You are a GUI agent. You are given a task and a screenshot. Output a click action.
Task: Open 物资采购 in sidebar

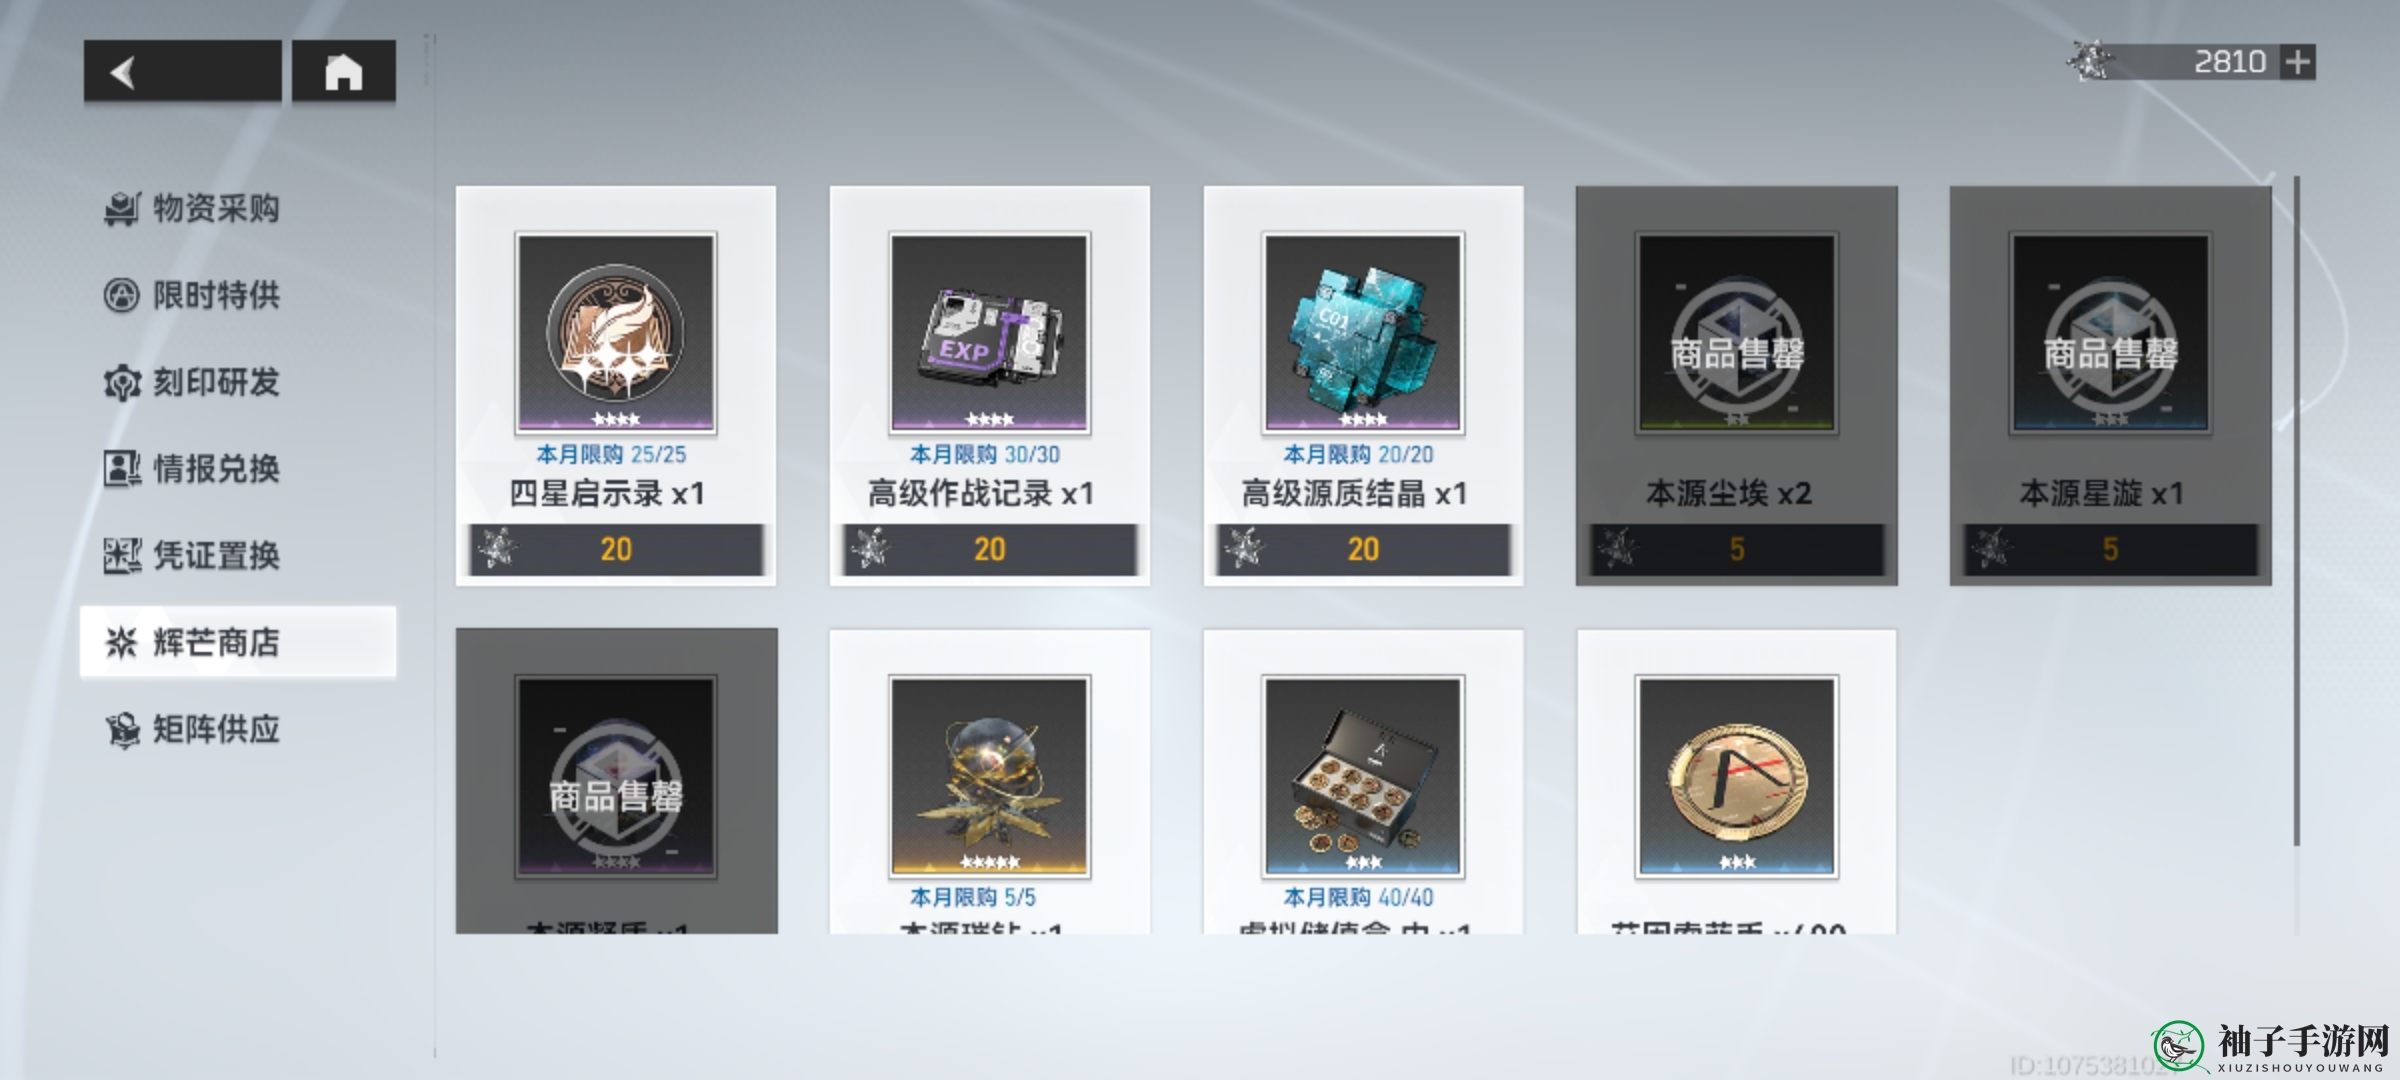[x=192, y=209]
